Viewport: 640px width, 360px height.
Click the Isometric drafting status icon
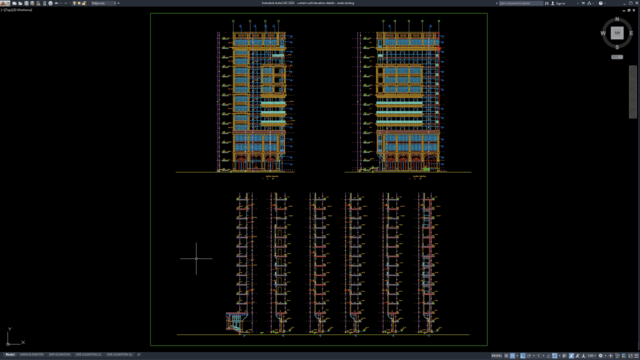pos(539,356)
